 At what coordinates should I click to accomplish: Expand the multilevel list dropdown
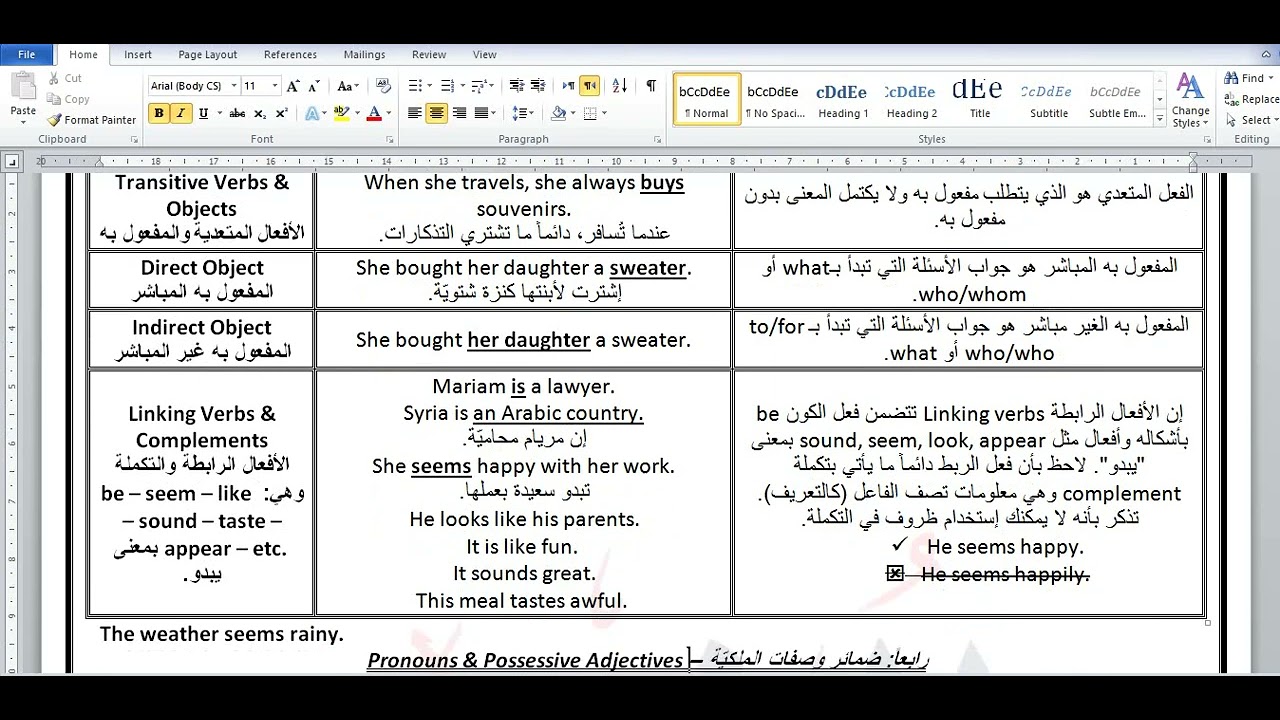tap(492, 86)
